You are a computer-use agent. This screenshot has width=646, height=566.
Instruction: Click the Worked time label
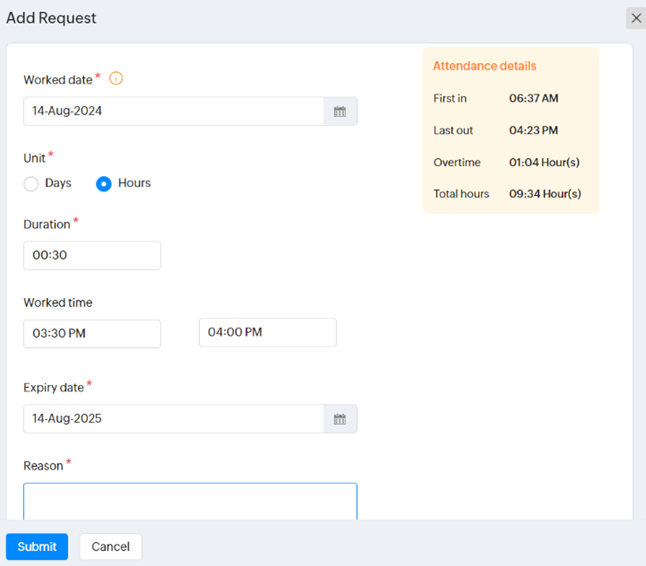[58, 302]
